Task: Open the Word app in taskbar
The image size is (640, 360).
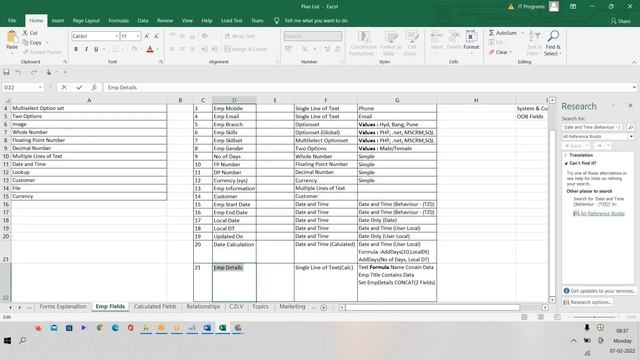Action: click(207, 328)
